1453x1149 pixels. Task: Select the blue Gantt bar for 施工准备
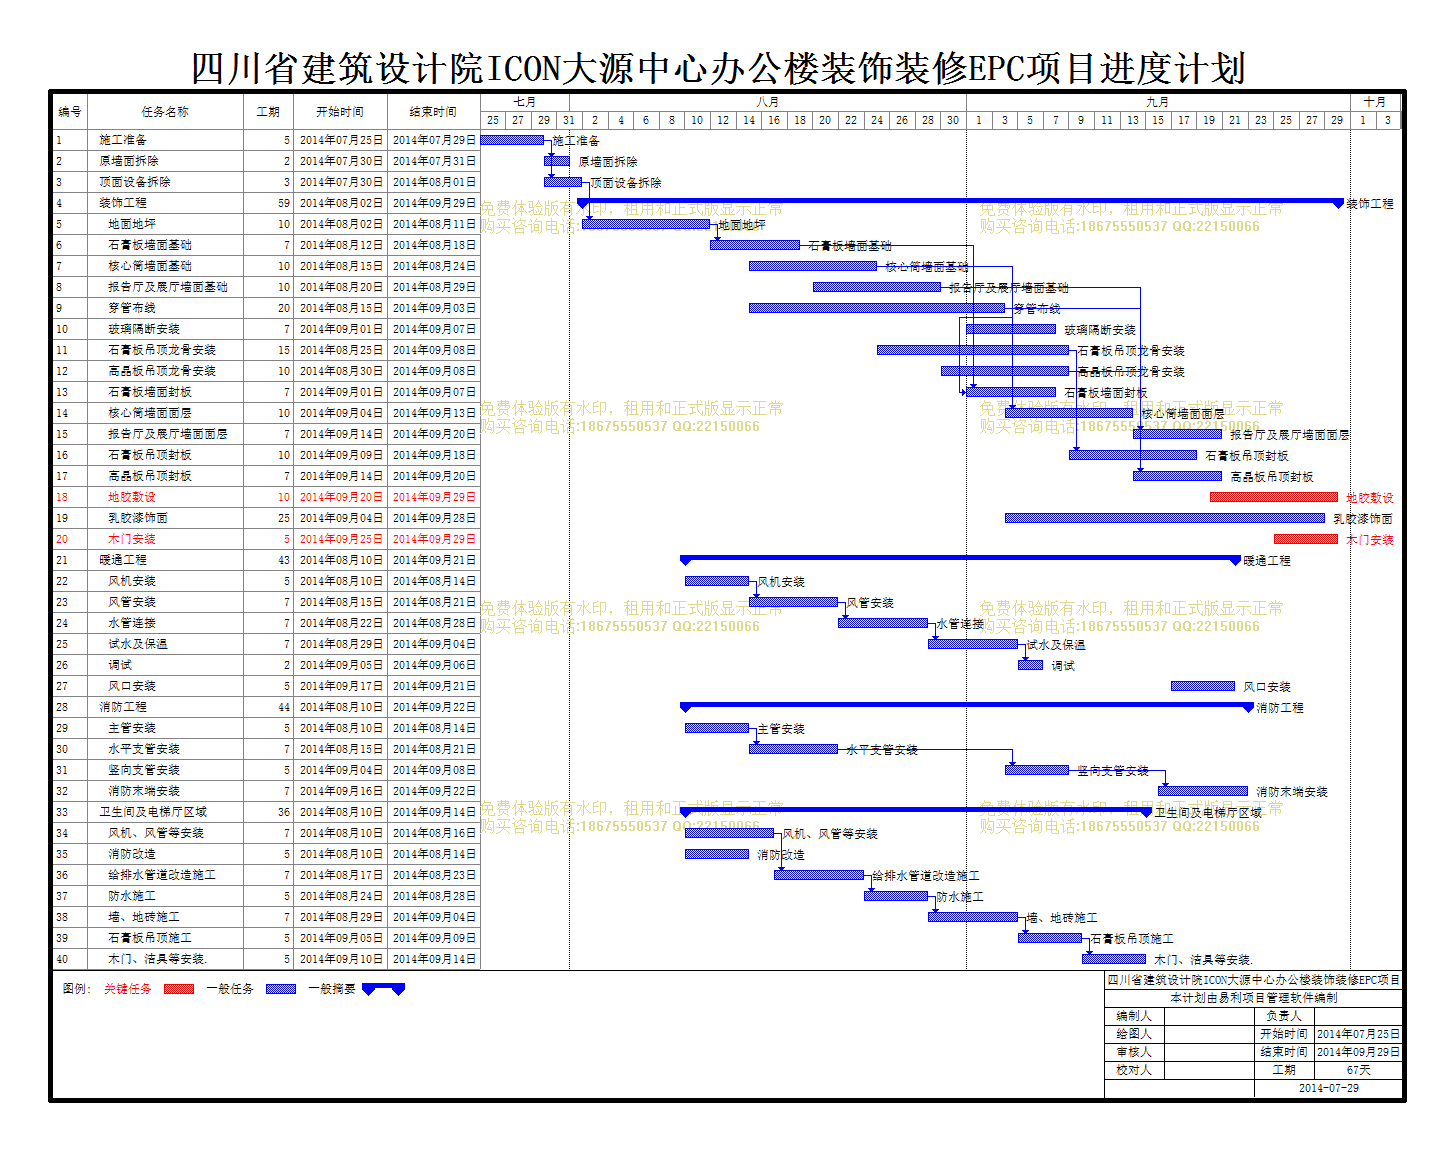tap(512, 140)
